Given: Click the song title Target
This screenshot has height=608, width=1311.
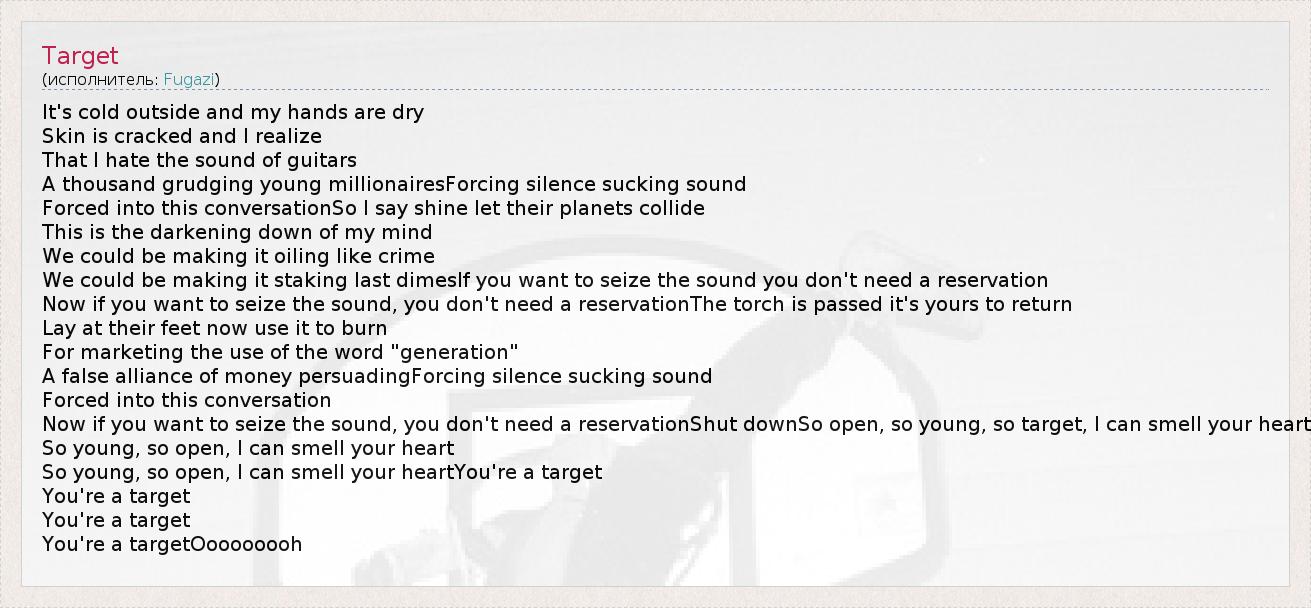Looking at the screenshot, I should 80,56.
